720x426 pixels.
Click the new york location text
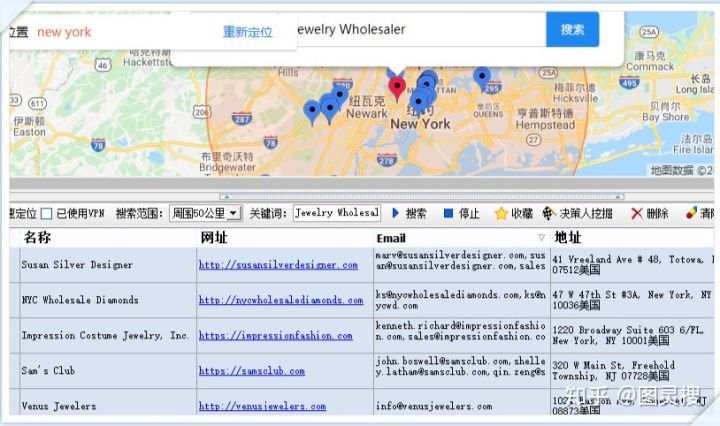64,32
